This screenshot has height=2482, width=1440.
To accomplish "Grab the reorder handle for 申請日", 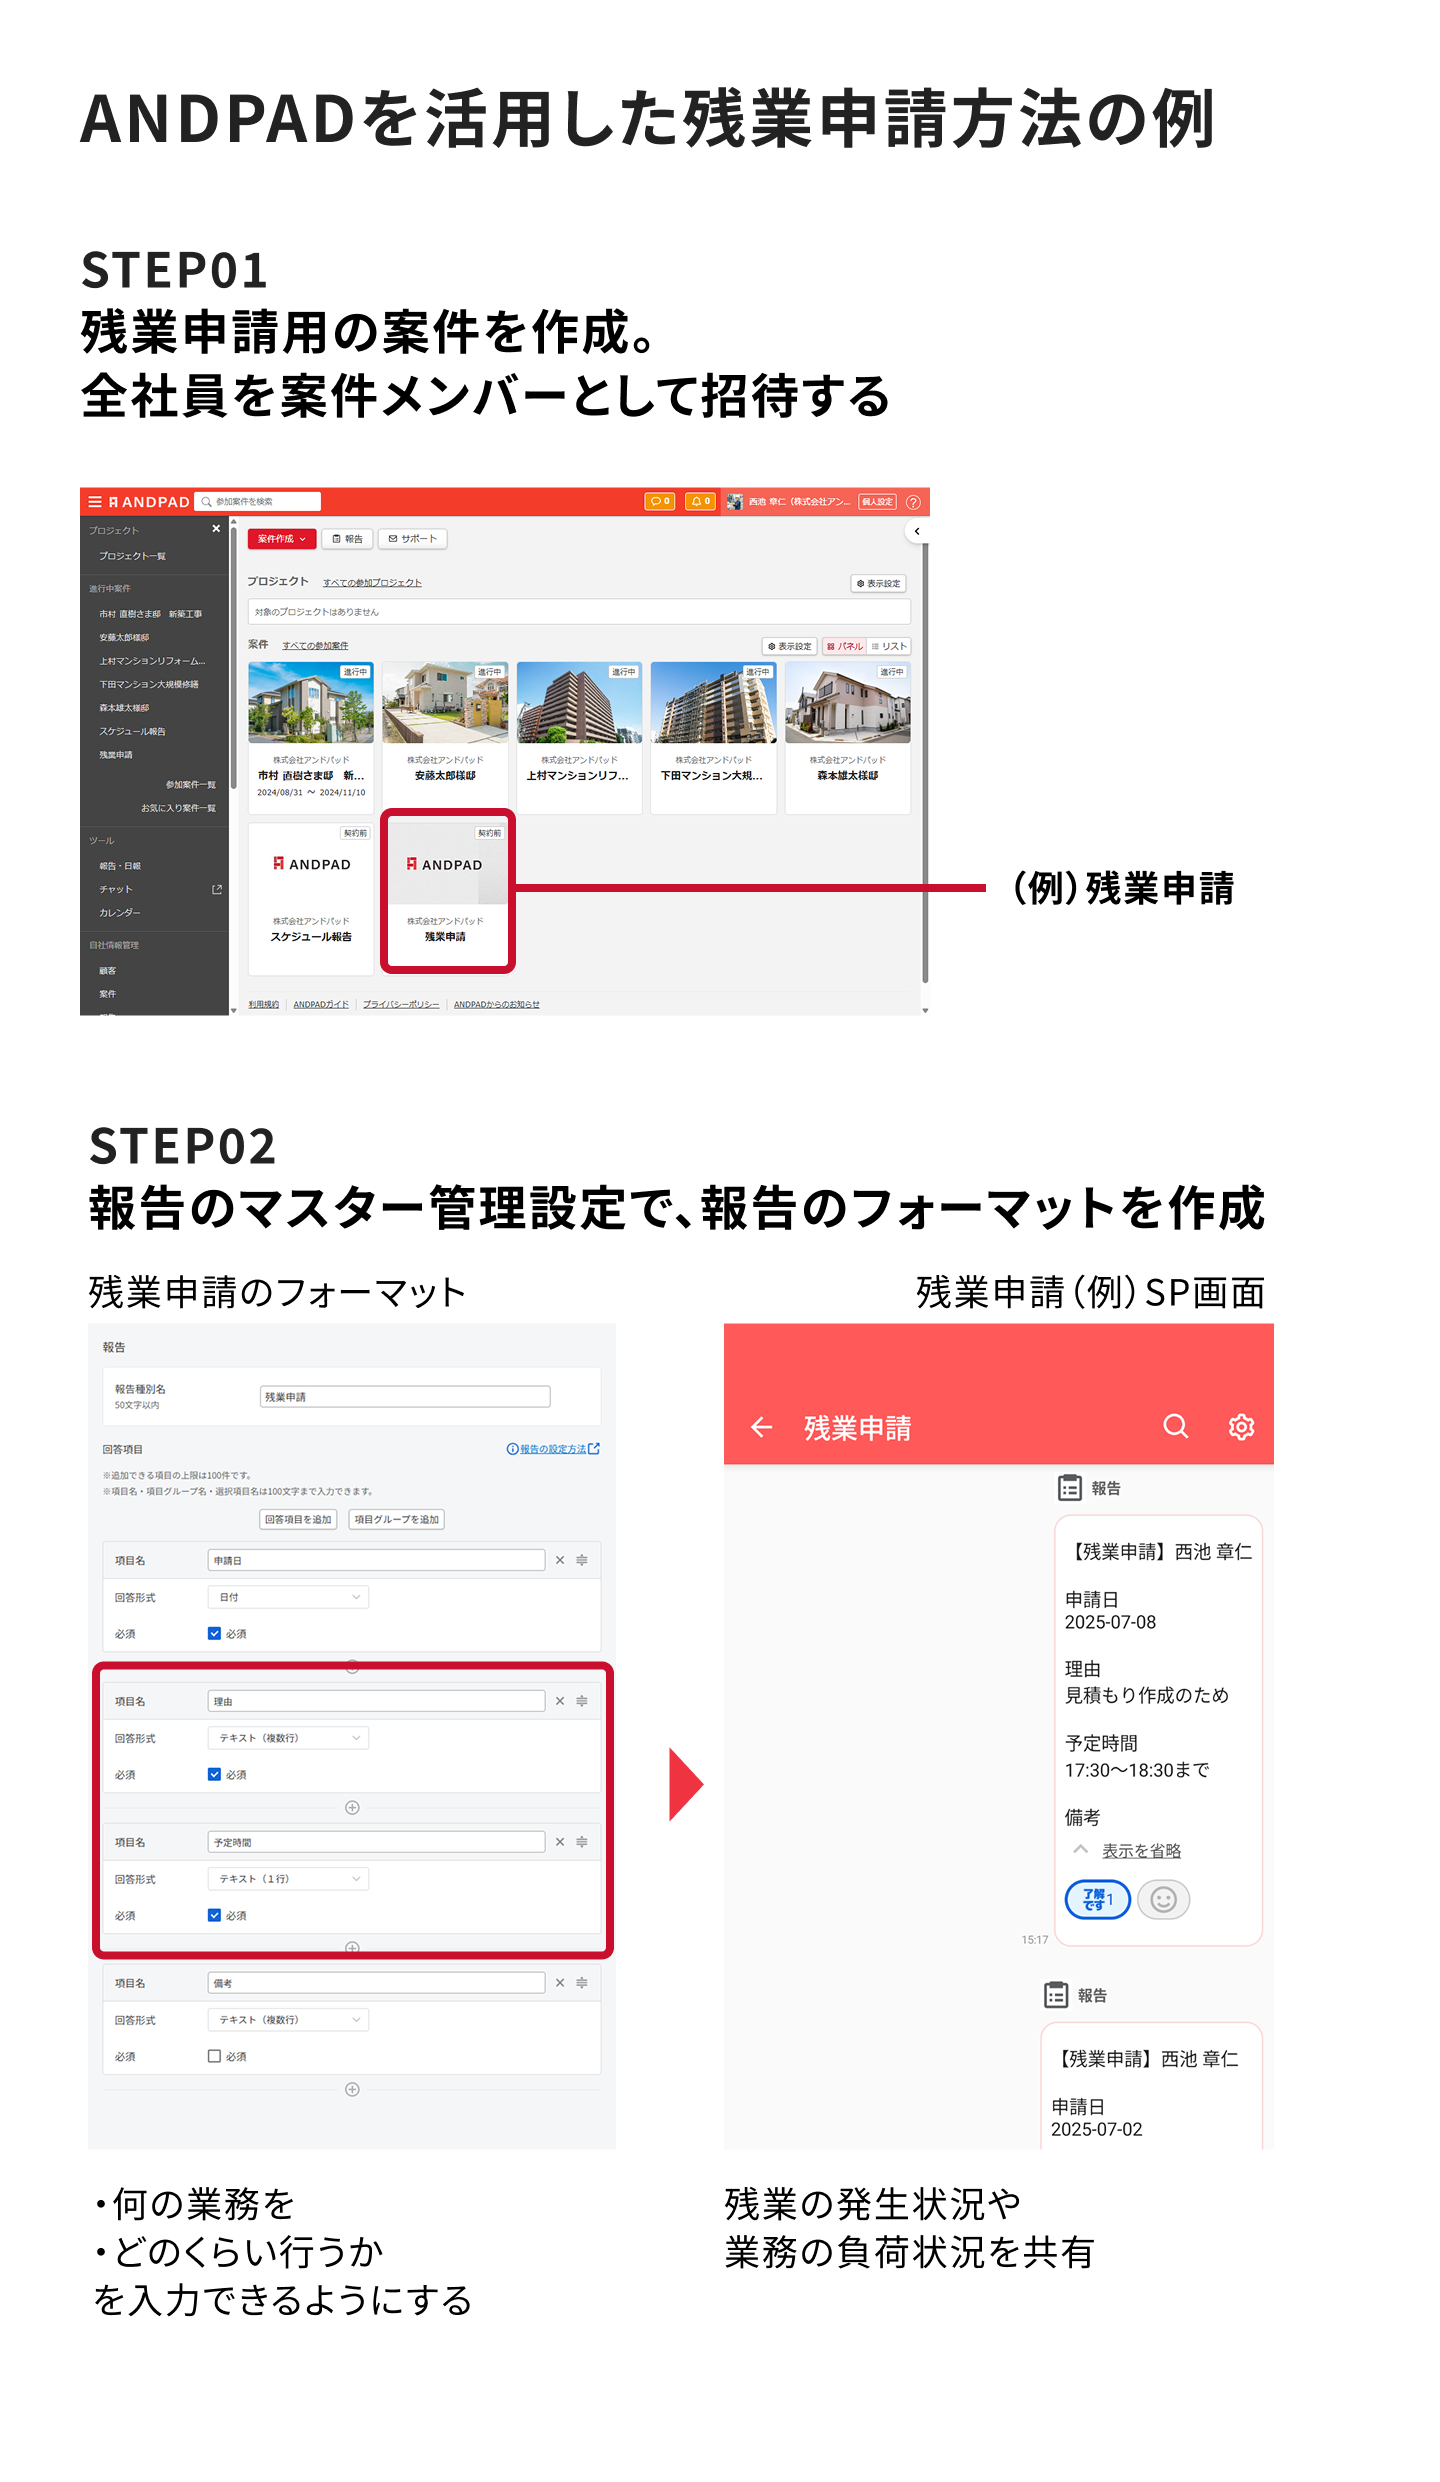I will 582,1560.
